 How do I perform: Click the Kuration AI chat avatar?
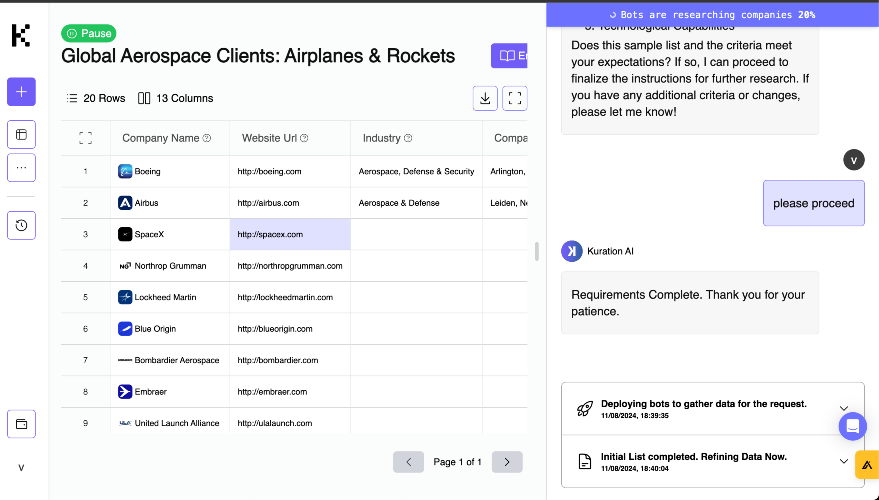tap(572, 251)
